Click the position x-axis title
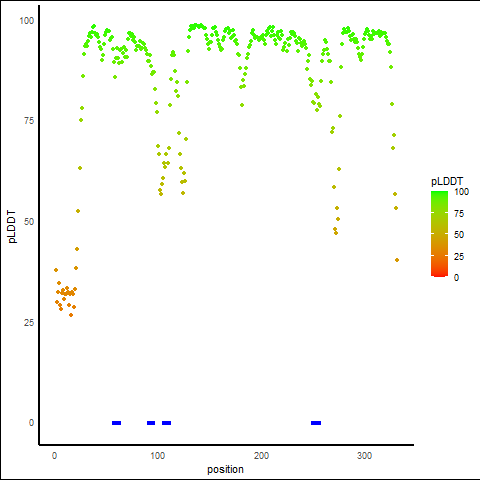This screenshot has width=480, height=480. pyautogui.click(x=225, y=469)
